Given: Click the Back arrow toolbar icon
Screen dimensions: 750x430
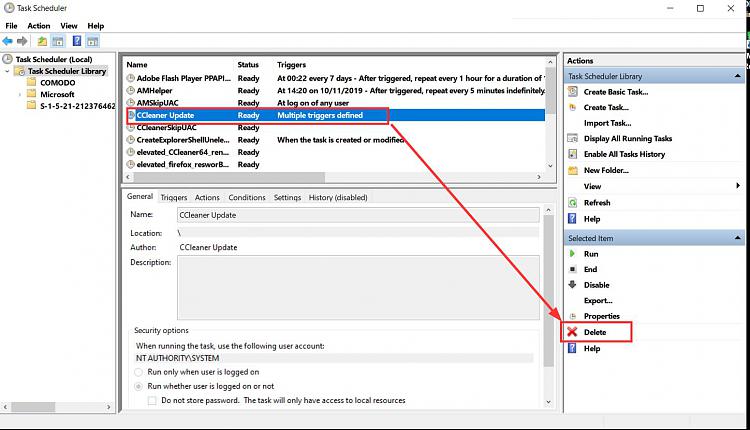Looking at the screenshot, I should point(7,41).
